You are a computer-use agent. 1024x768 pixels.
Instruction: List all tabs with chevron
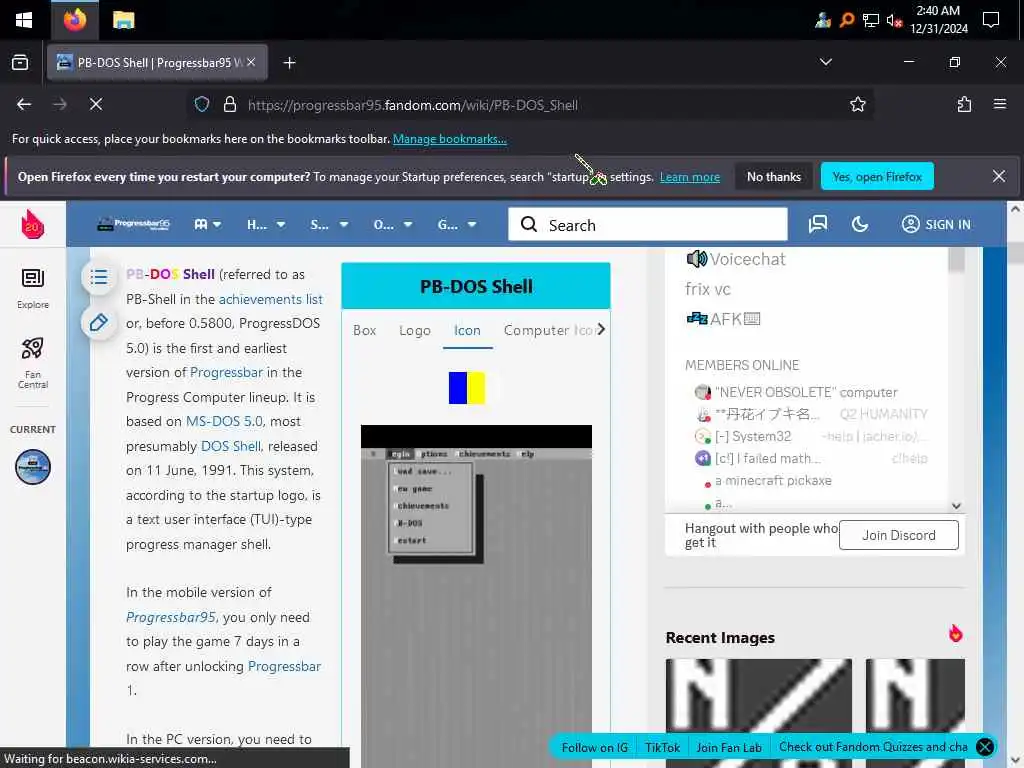click(825, 62)
